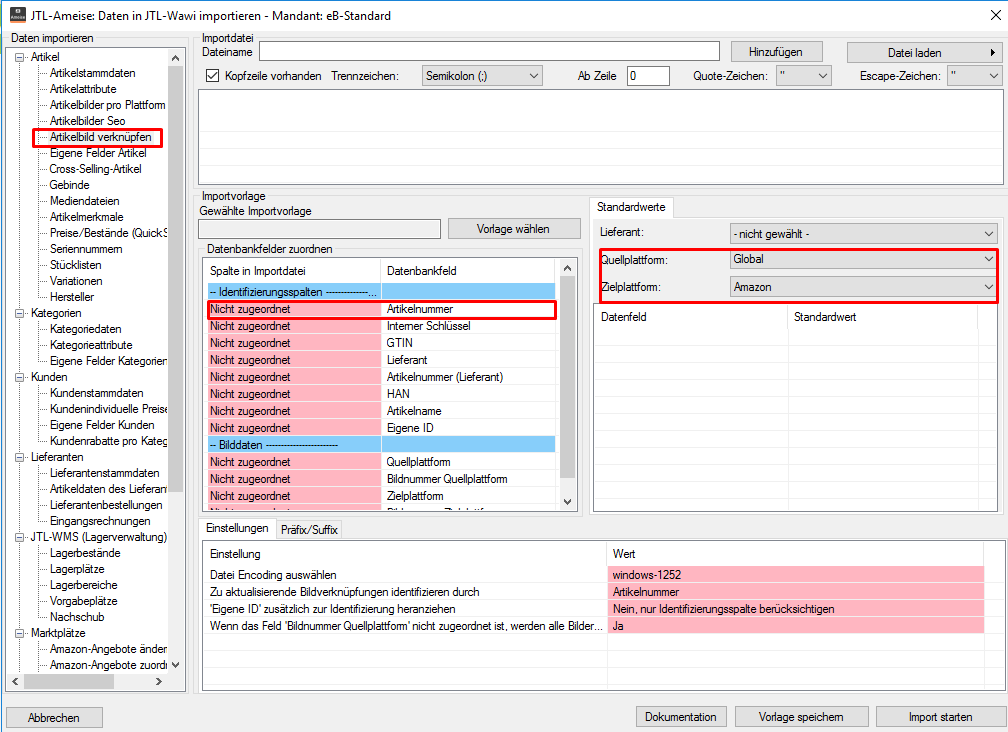Toggle the Kopfzeile vorhanden checkbox
Viewport: 1008px width, 732px height.
coord(213,76)
